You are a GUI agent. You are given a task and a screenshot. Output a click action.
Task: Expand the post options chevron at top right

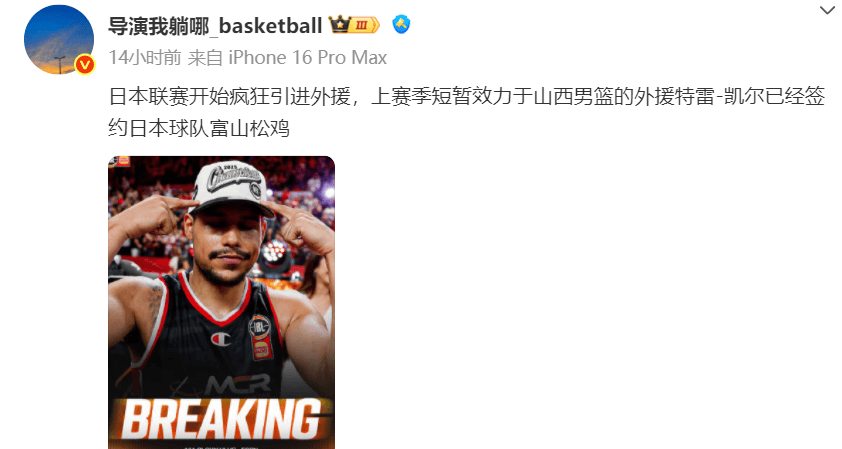pyautogui.click(x=829, y=10)
